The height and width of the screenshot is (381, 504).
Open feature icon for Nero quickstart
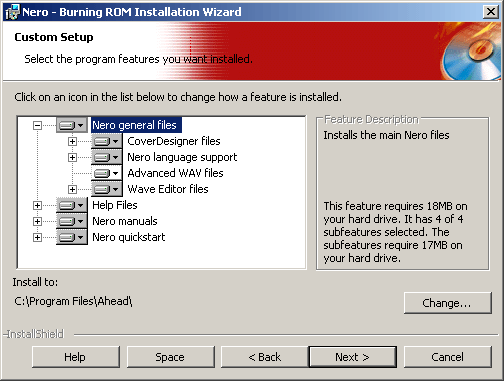coord(72,237)
